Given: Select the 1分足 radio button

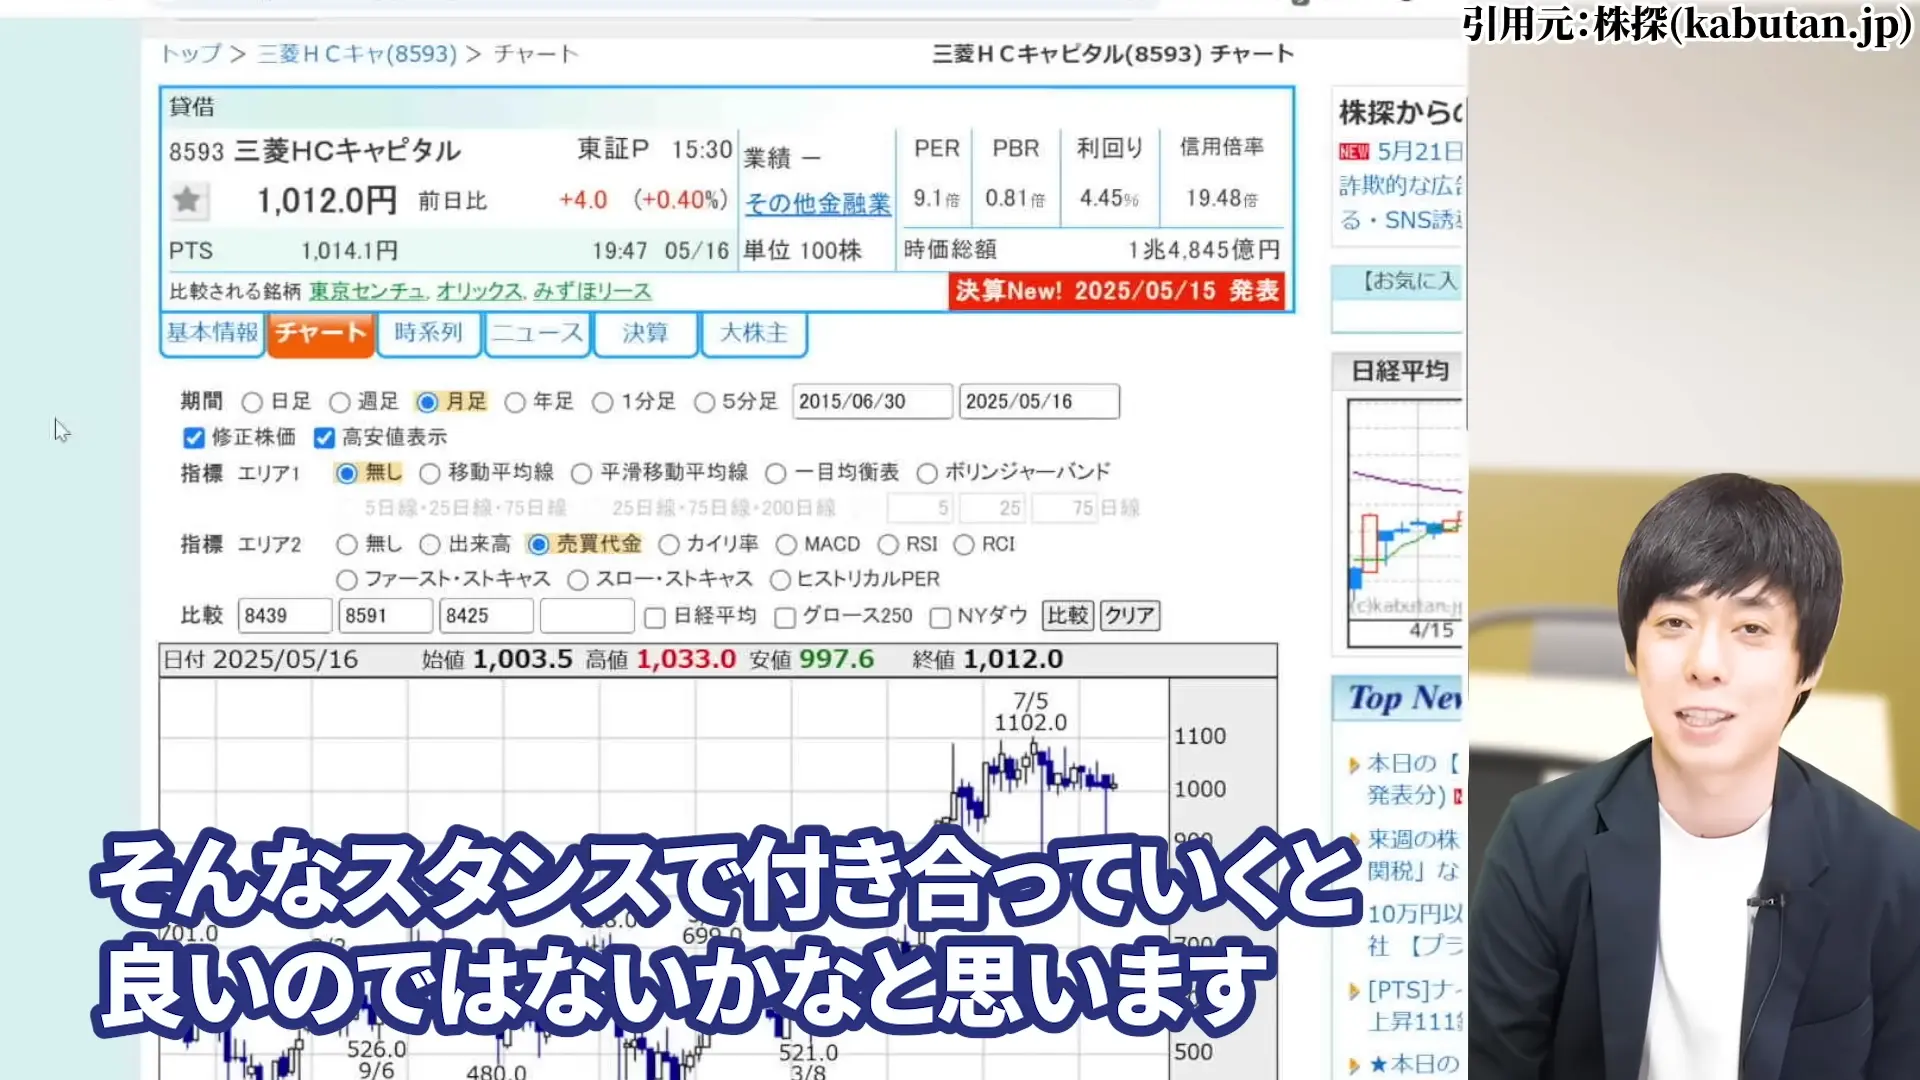Looking at the screenshot, I should (x=602, y=402).
